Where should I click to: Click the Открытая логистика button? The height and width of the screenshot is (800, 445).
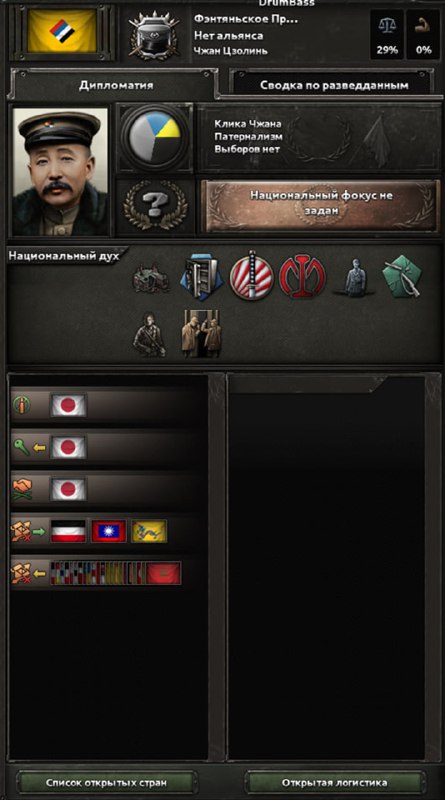[334, 782]
